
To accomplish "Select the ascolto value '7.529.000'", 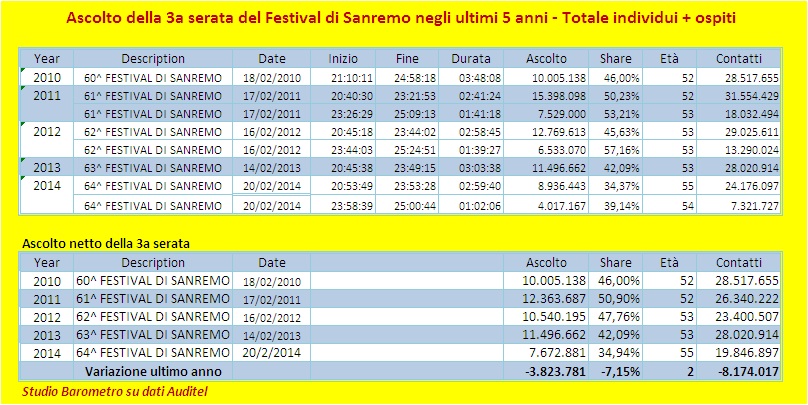I will click(562, 114).
